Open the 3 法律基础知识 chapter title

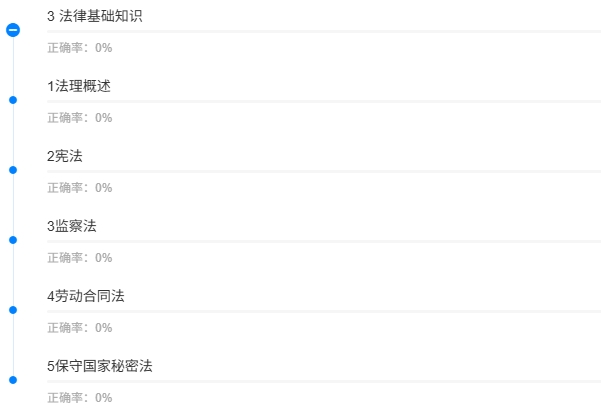point(95,16)
